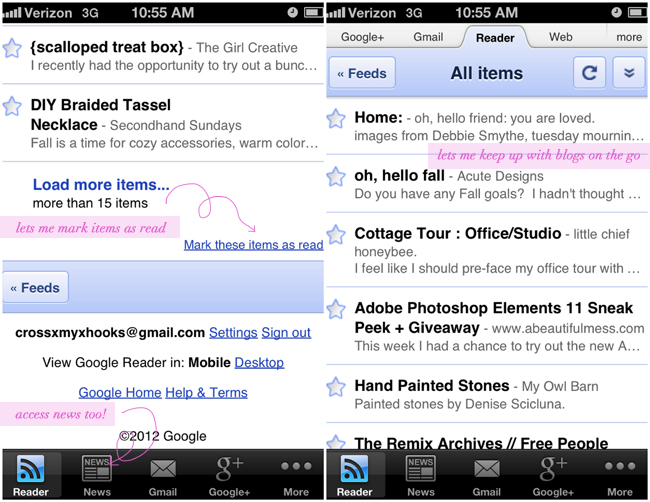Switch to the Gmail top tab
This screenshot has height=502, width=650.
428,37
